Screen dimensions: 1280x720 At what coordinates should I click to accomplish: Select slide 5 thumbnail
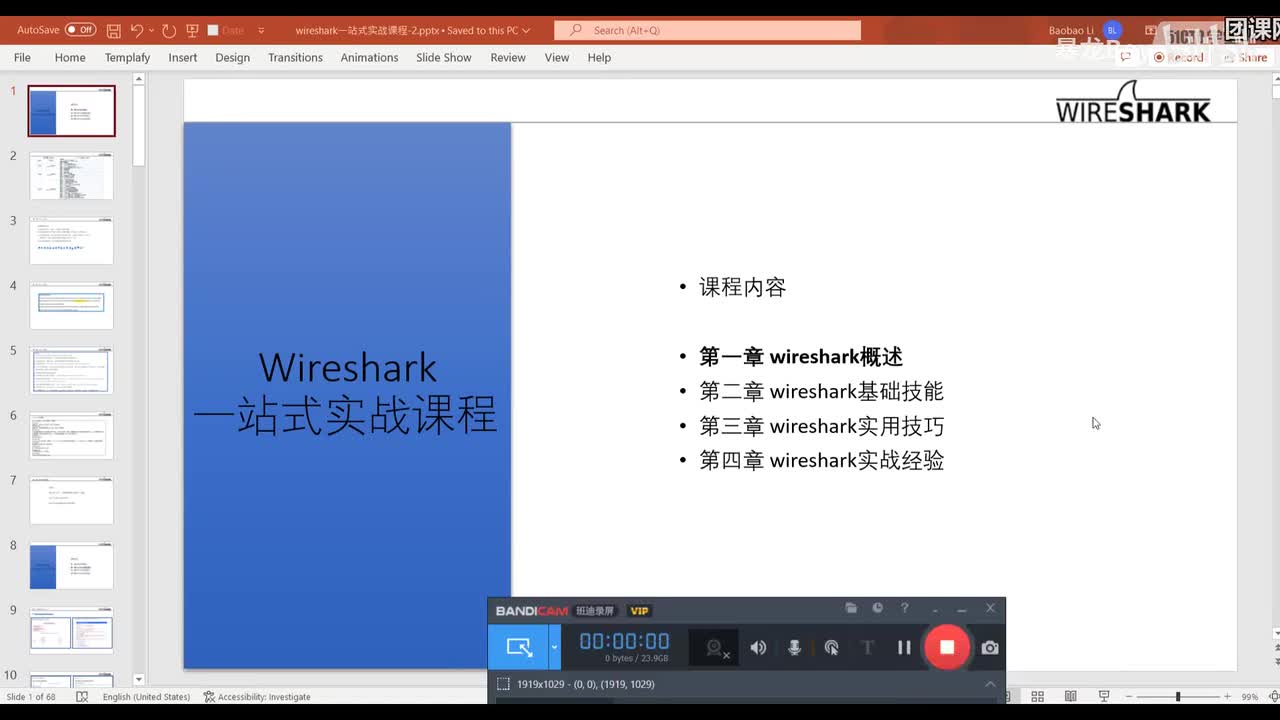tap(71, 371)
